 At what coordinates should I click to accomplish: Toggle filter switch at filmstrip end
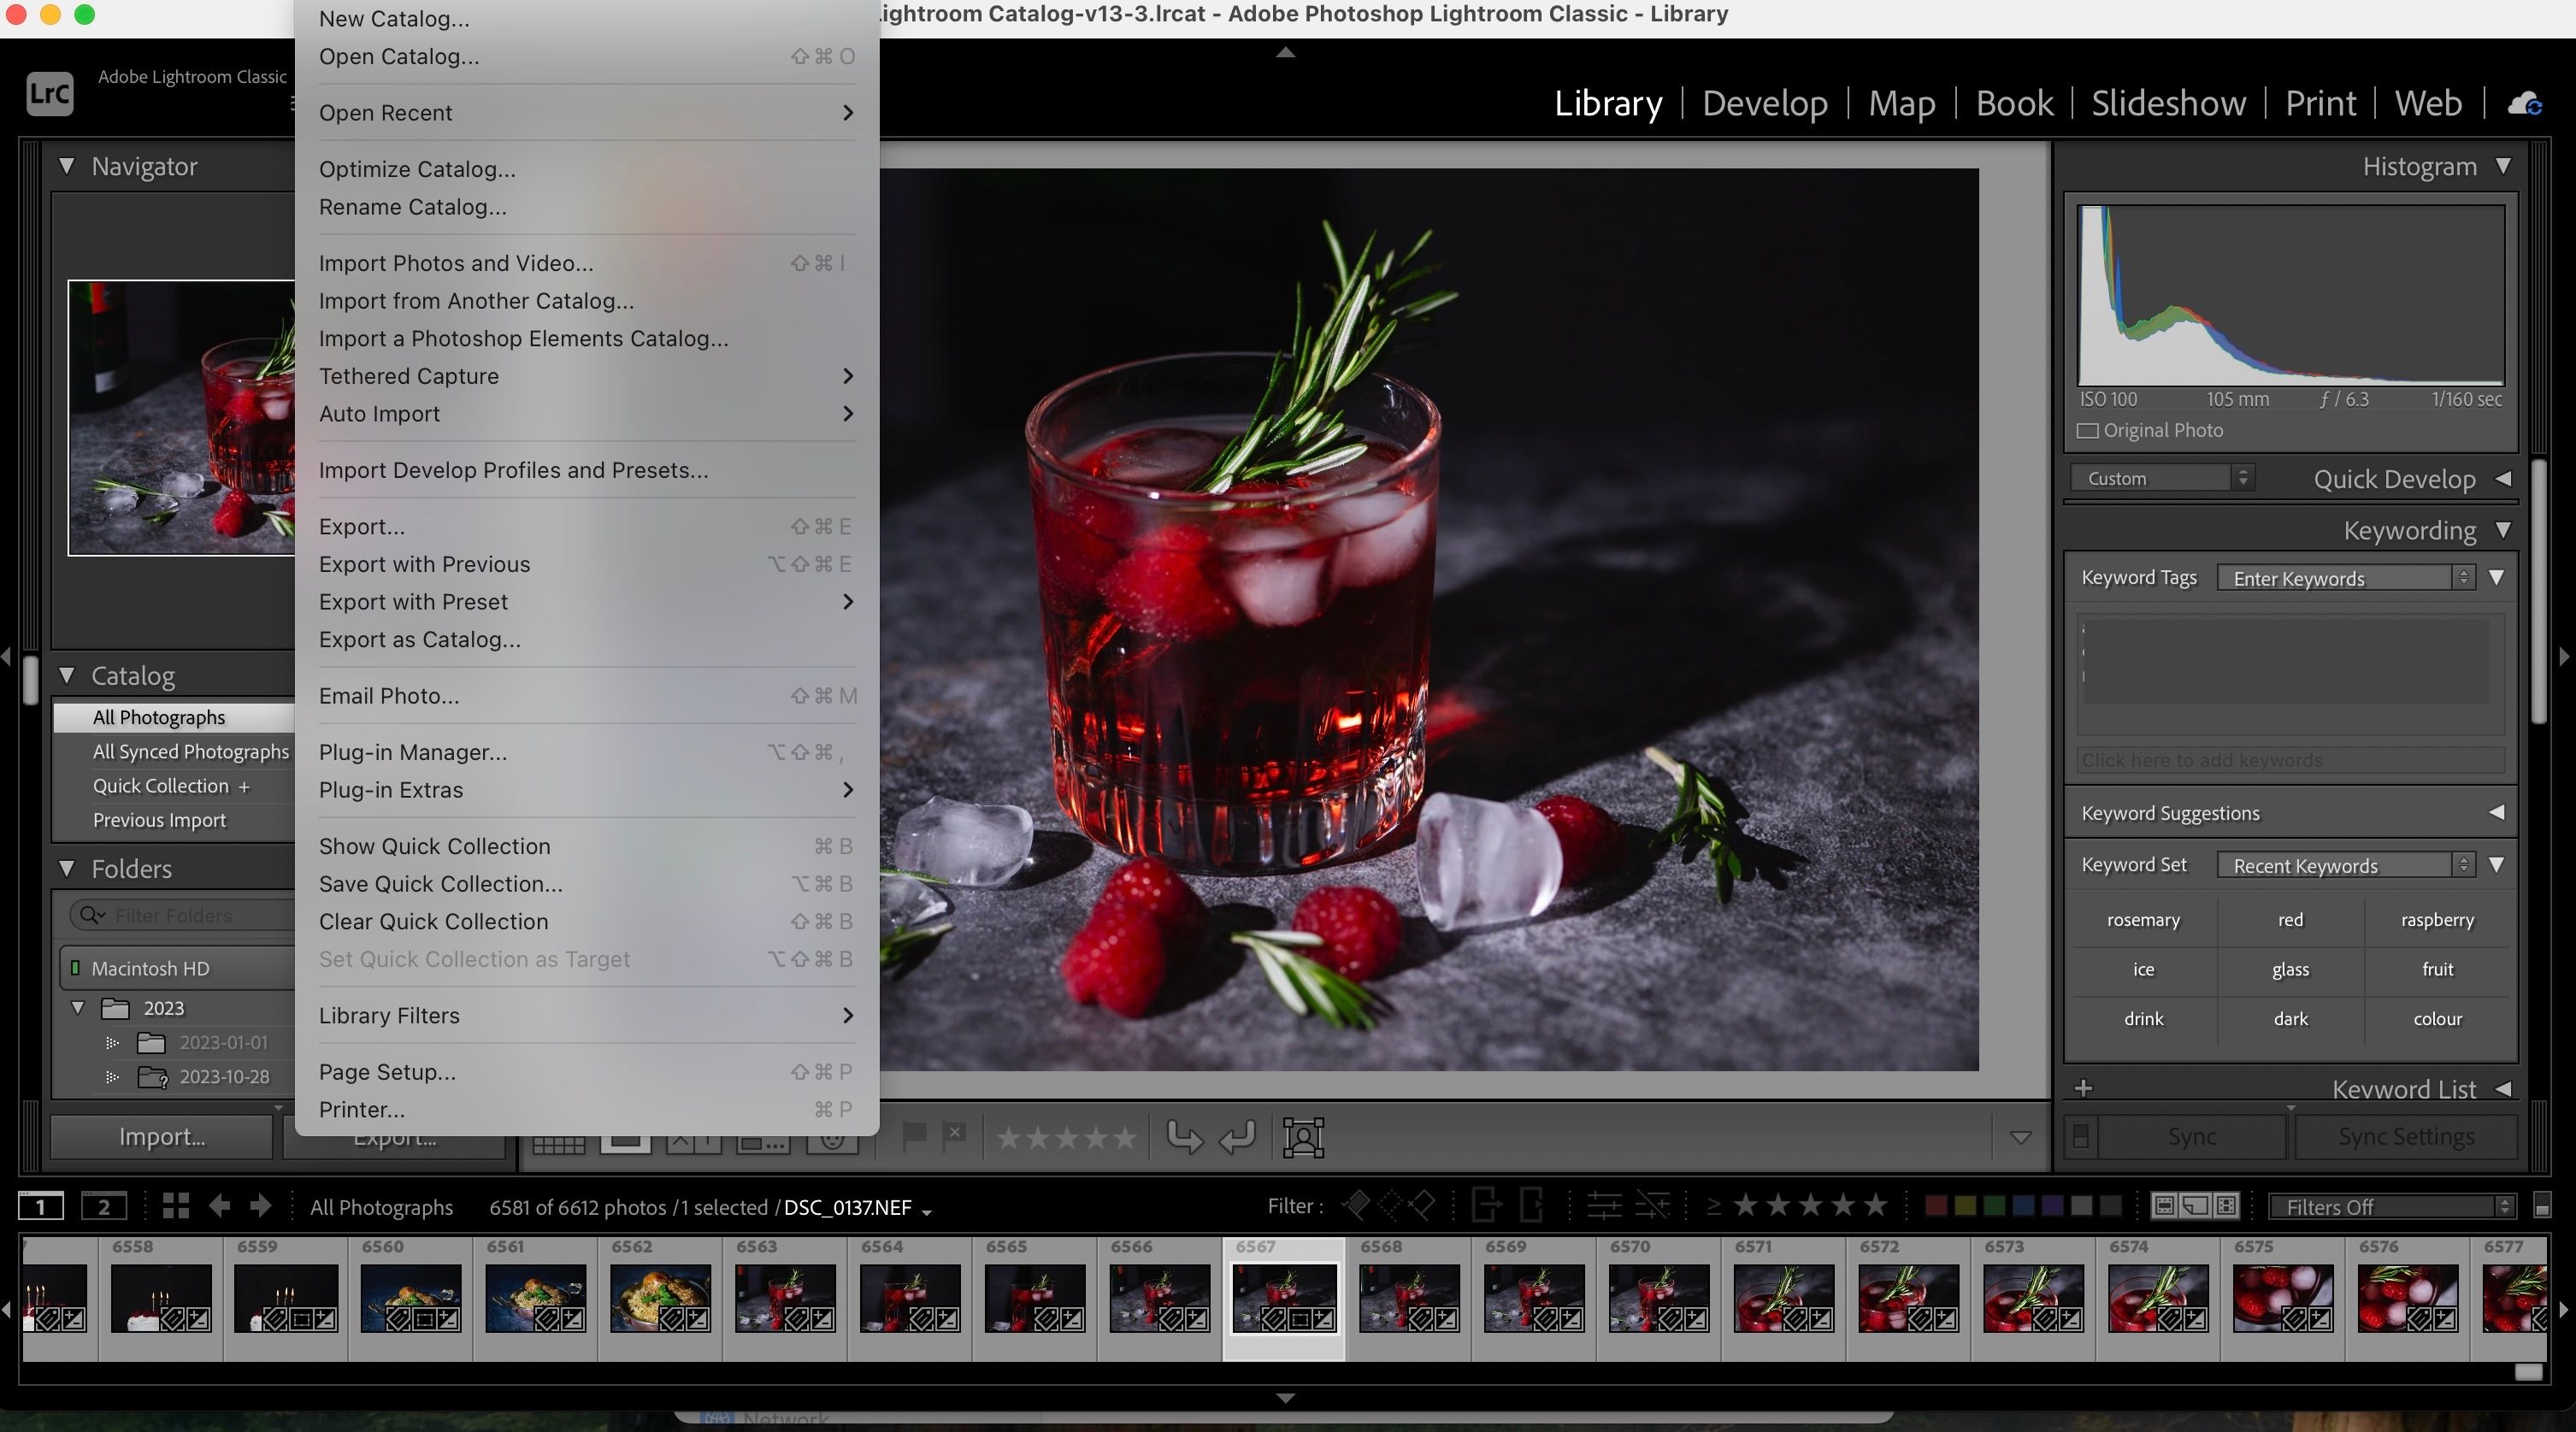(x=2542, y=1206)
